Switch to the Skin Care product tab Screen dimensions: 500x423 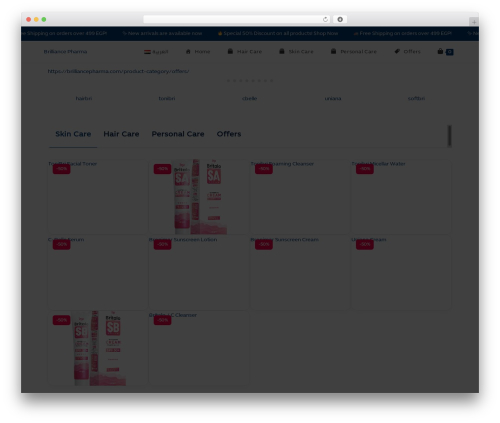pos(73,134)
